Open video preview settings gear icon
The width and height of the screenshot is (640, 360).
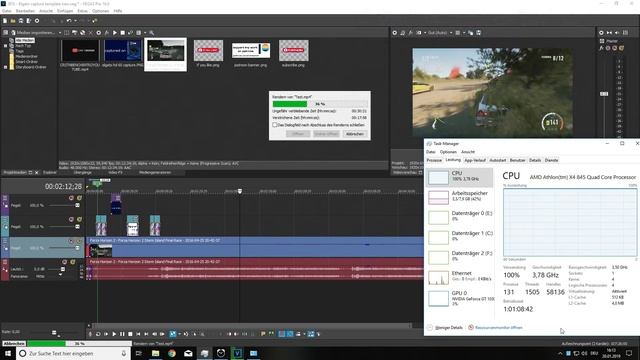[395, 33]
